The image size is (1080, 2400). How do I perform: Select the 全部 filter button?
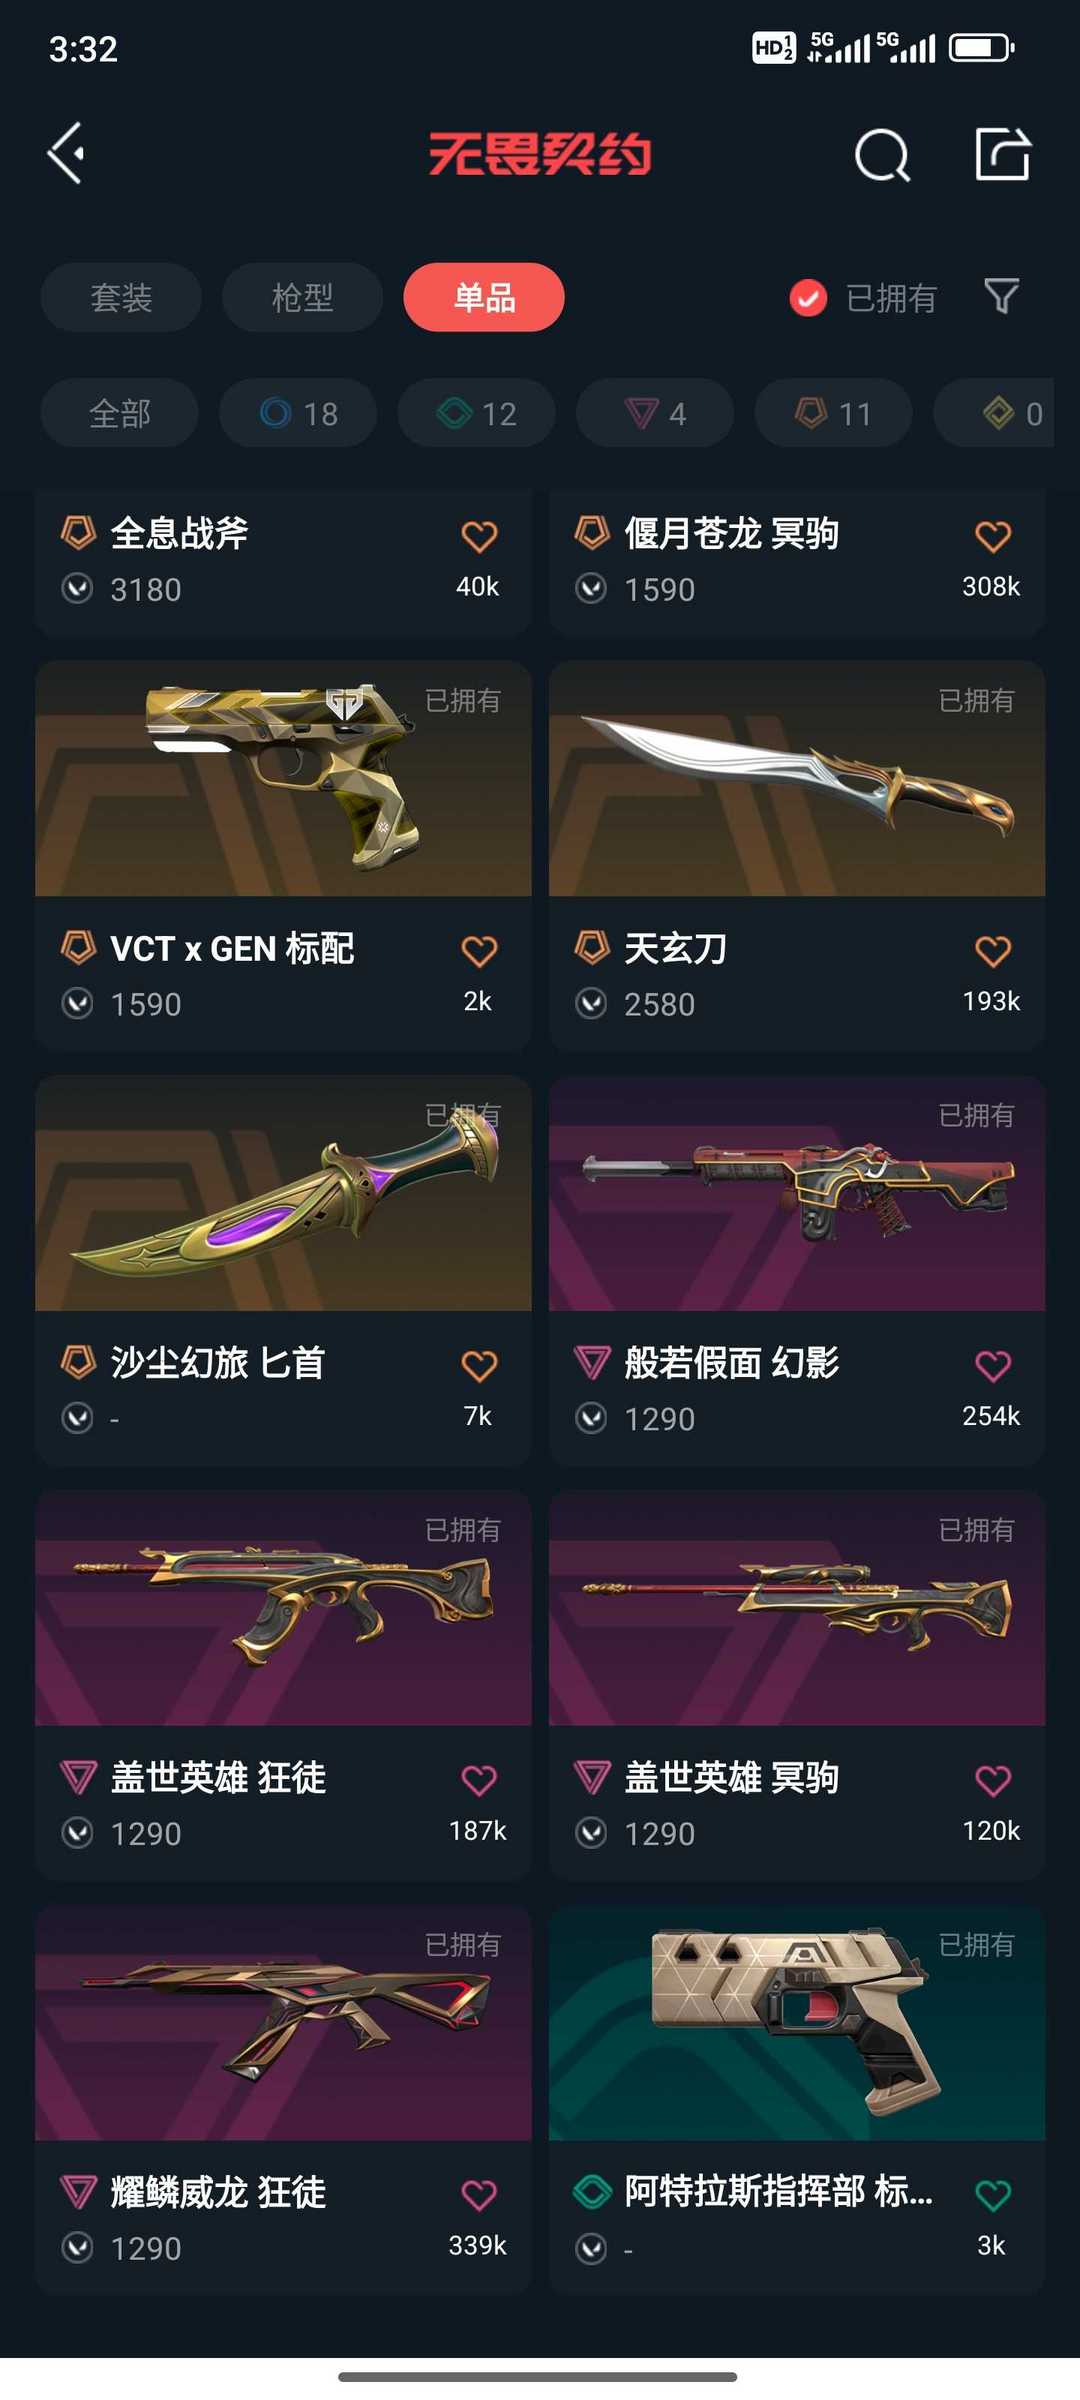(119, 413)
